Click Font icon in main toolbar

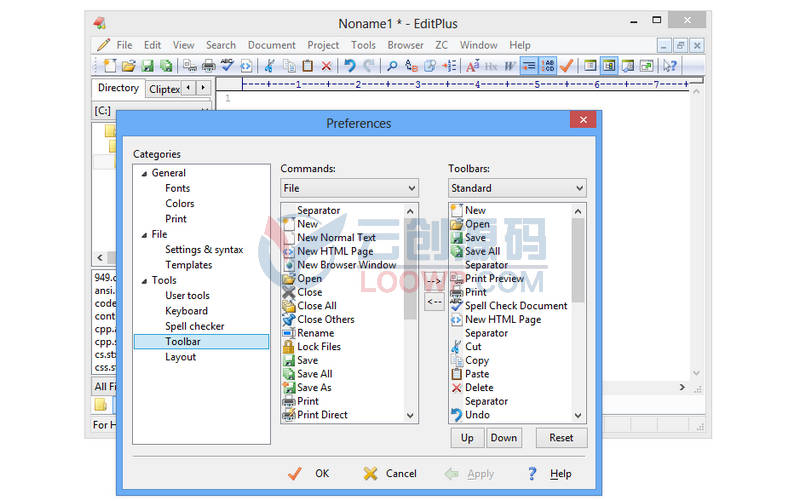coord(472,66)
